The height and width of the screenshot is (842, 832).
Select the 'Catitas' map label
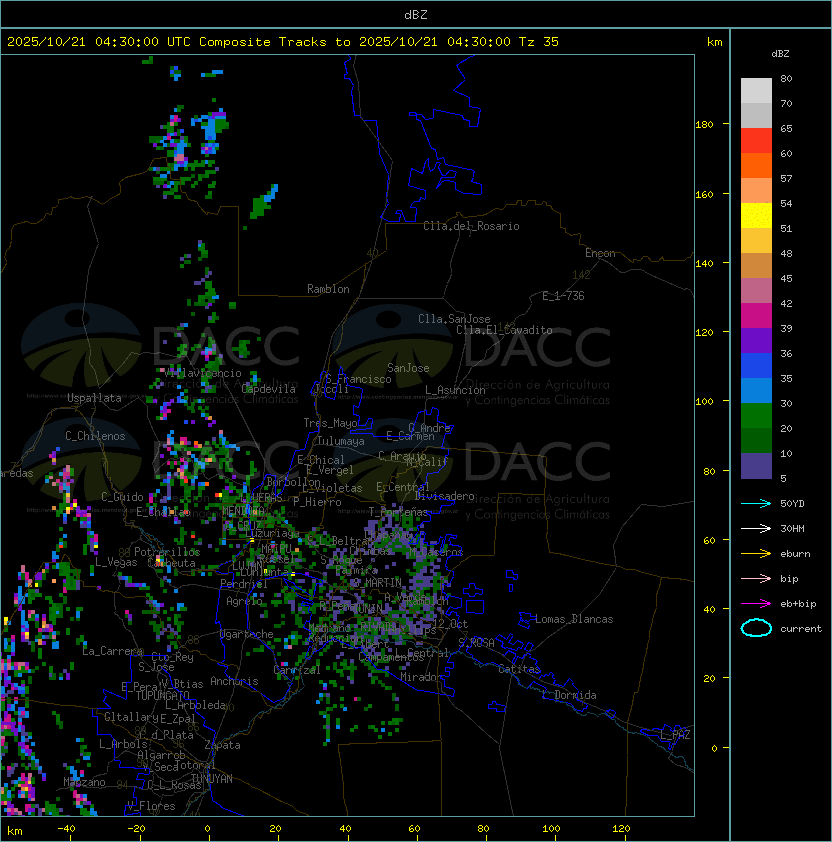pyautogui.click(x=519, y=669)
